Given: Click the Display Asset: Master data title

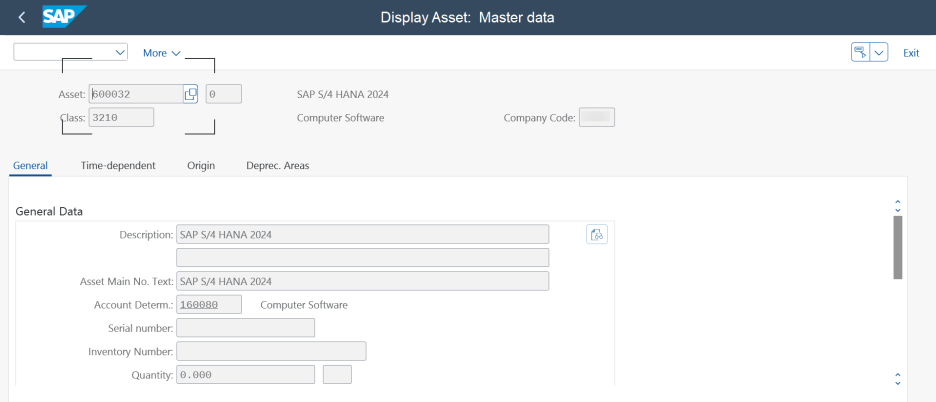Looking at the screenshot, I should pos(467,17).
